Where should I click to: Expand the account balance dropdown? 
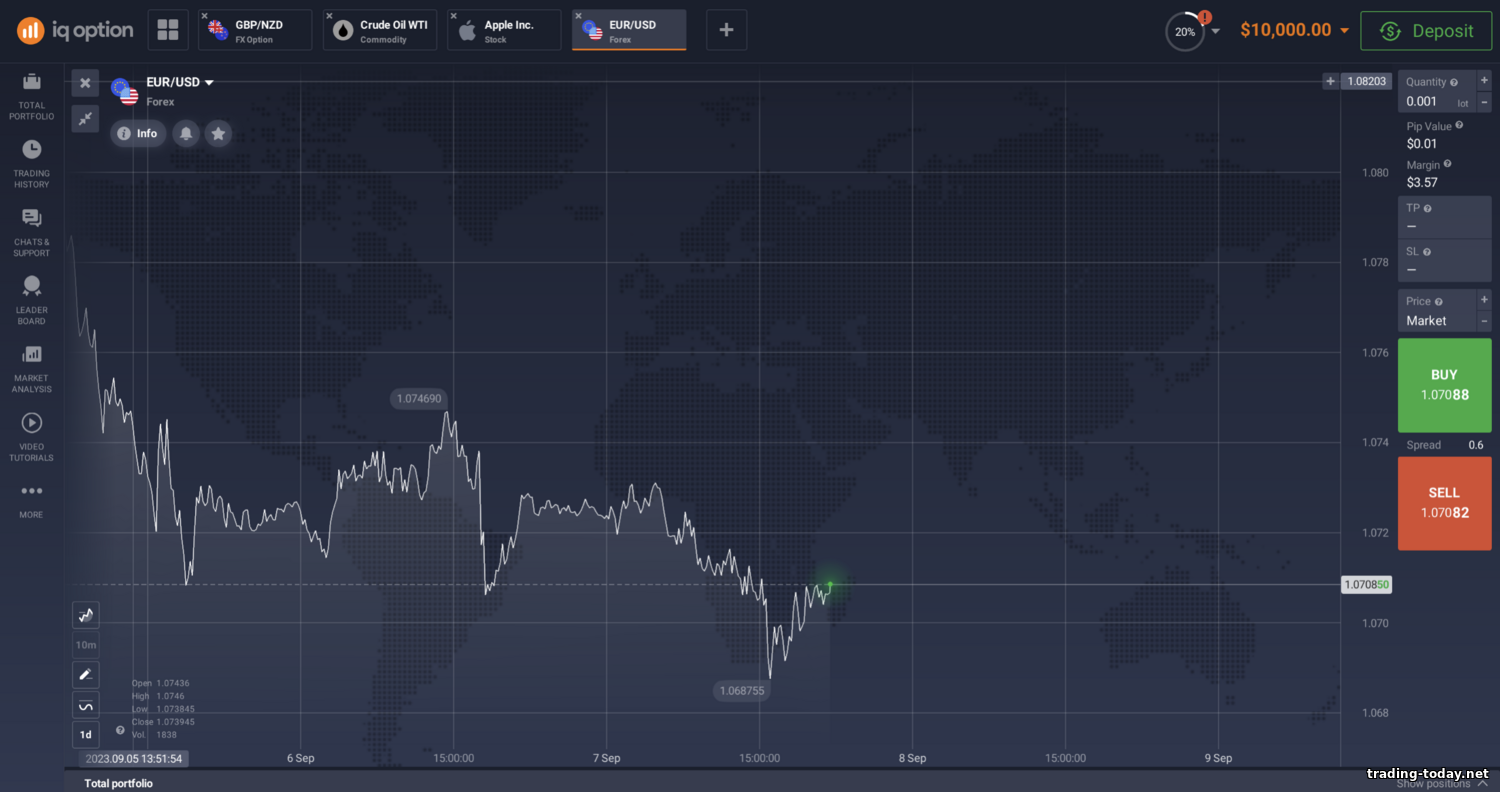1344,31
